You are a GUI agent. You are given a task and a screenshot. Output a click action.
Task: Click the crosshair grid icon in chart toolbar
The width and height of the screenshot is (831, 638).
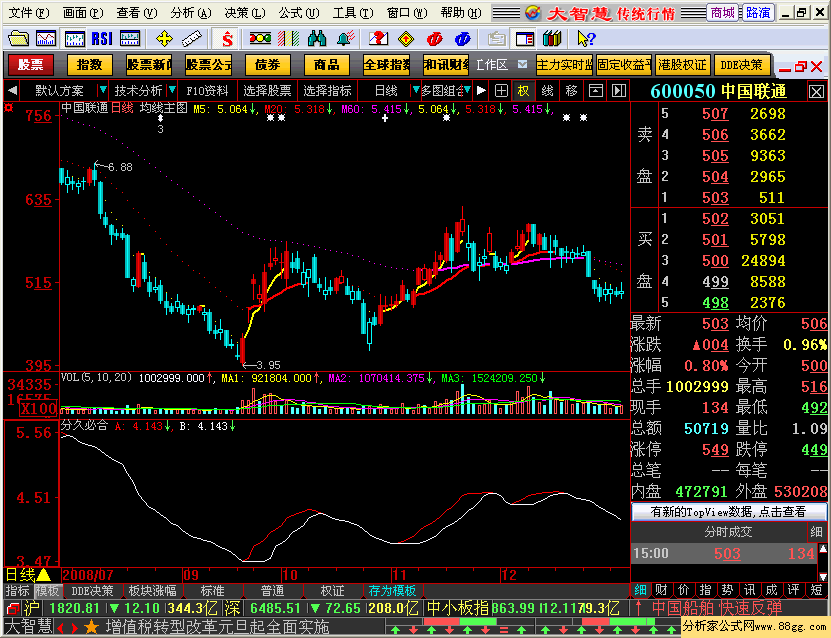(501, 91)
